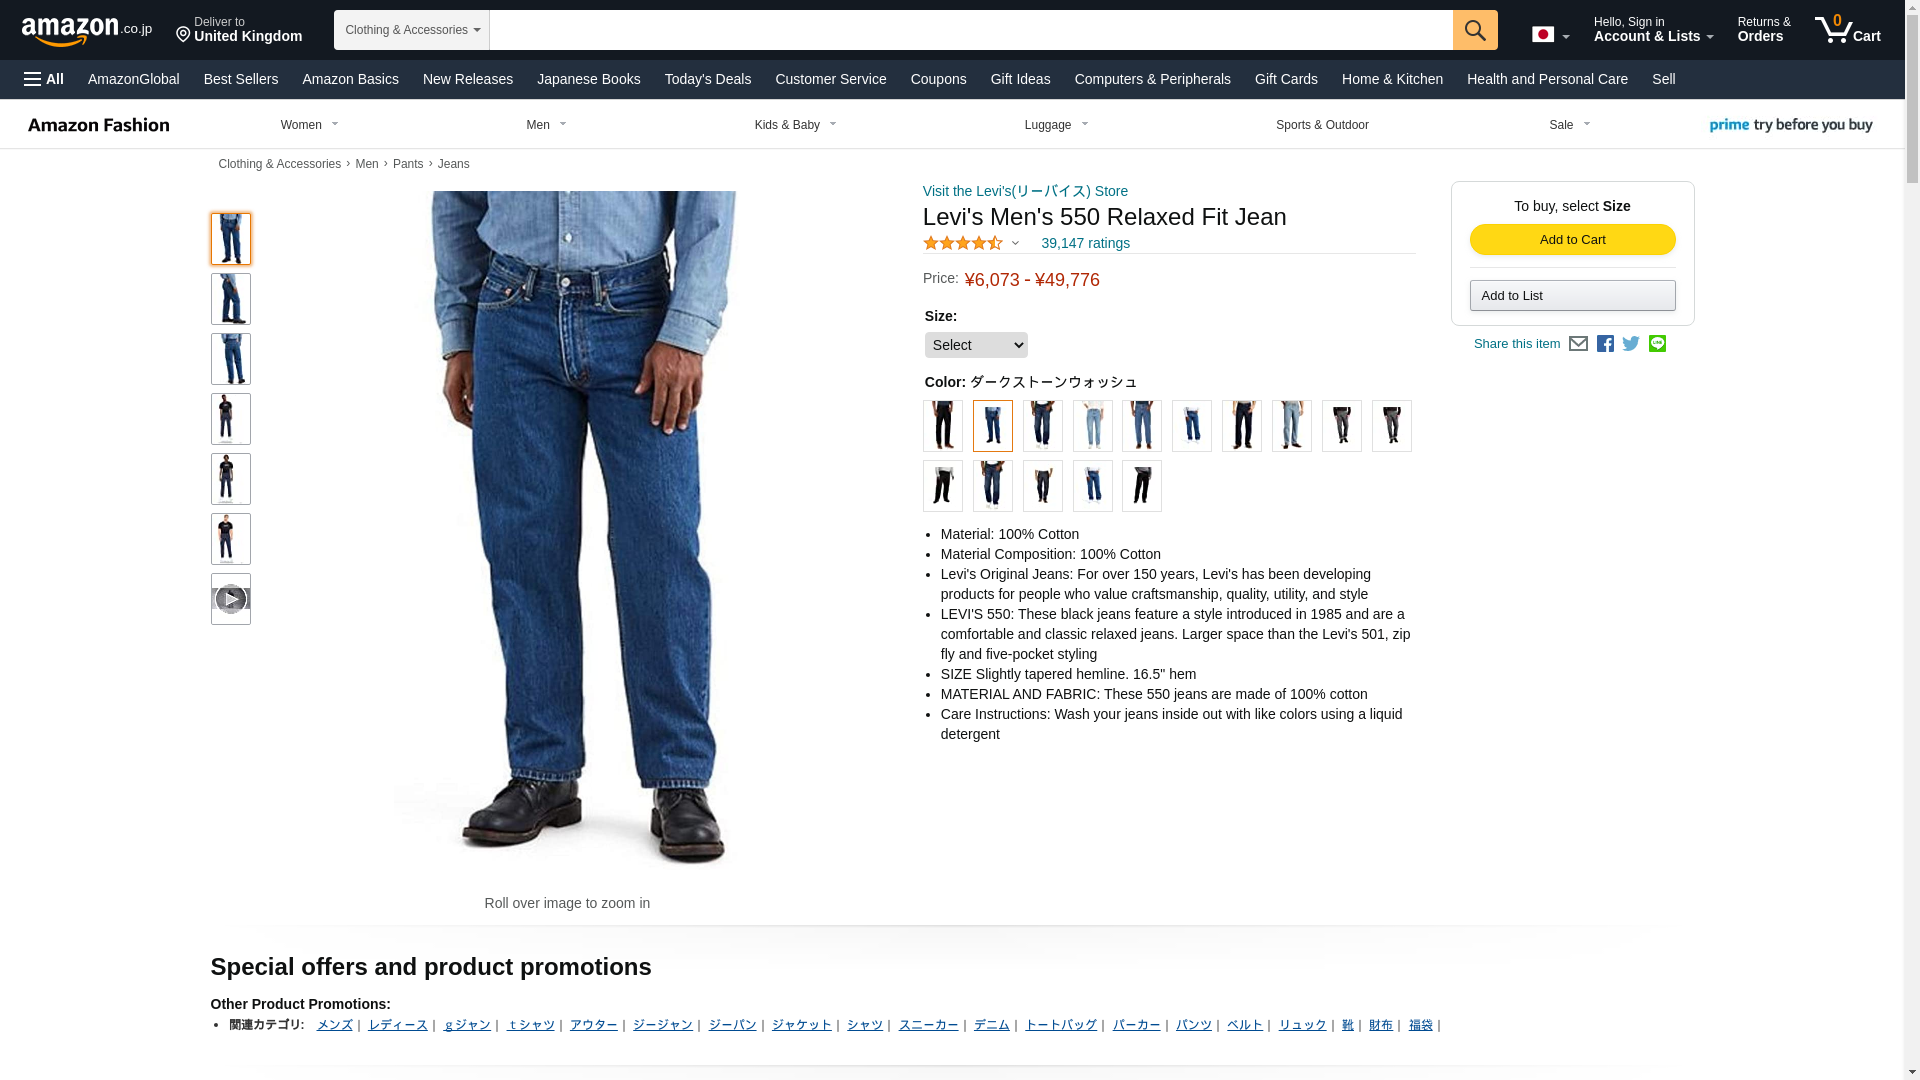Open the shopping cart icon
Image resolution: width=1920 pixels, height=1080 pixels.
pos(1848,30)
